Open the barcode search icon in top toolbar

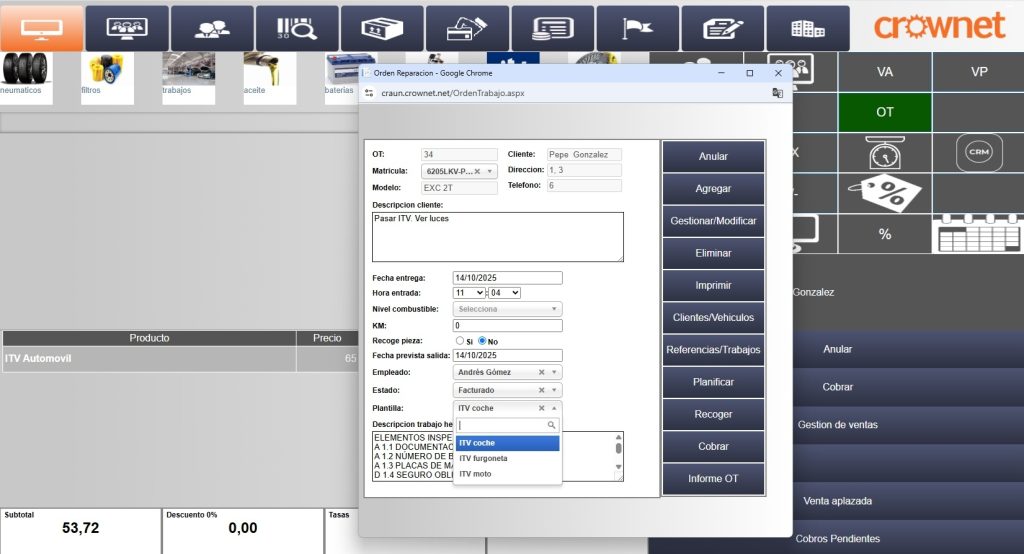tap(297, 28)
